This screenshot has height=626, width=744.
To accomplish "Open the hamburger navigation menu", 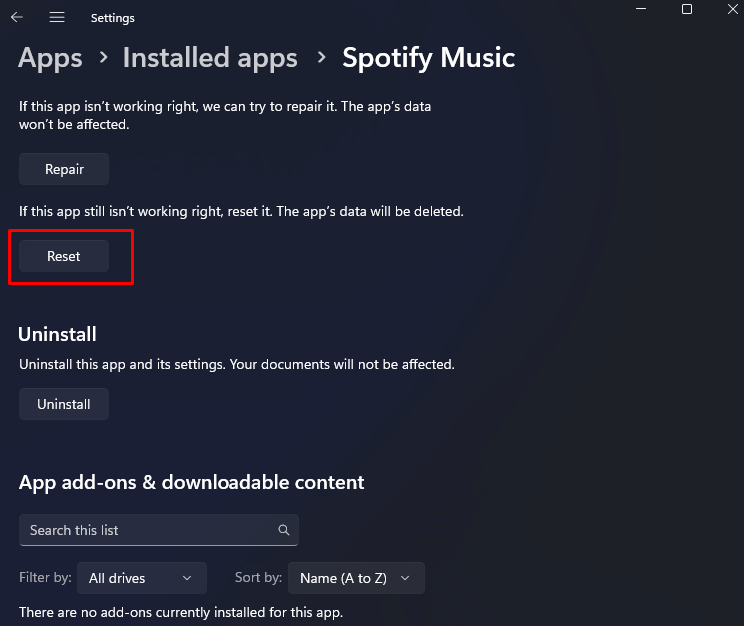I will pos(57,17).
